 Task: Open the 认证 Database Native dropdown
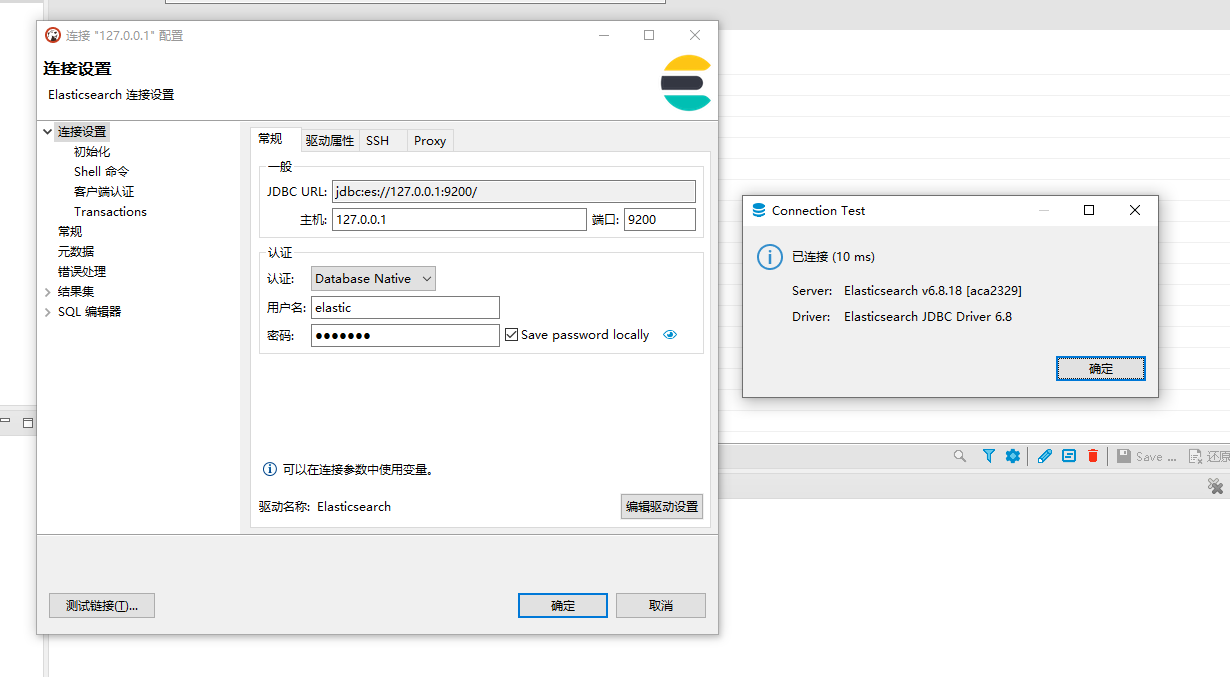click(x=374, y=279)
